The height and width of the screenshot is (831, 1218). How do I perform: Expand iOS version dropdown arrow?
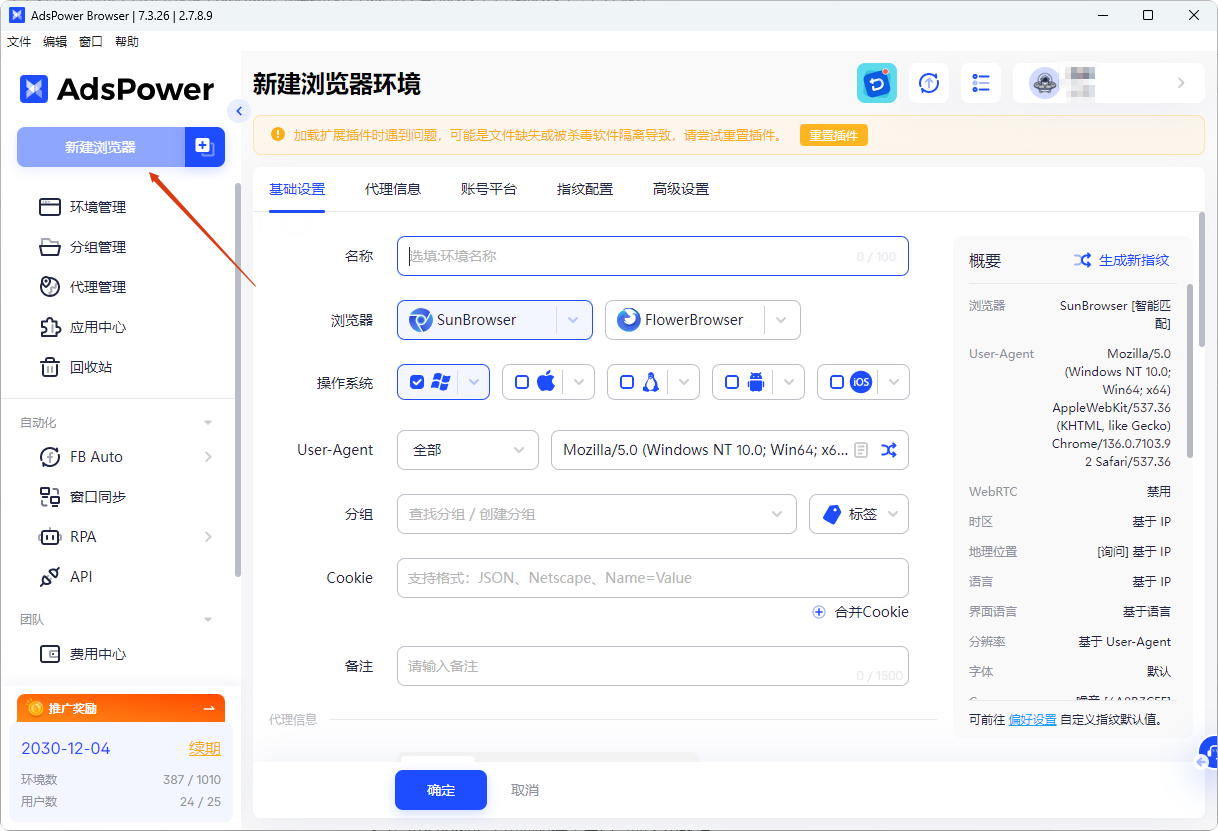coord(894,382)
